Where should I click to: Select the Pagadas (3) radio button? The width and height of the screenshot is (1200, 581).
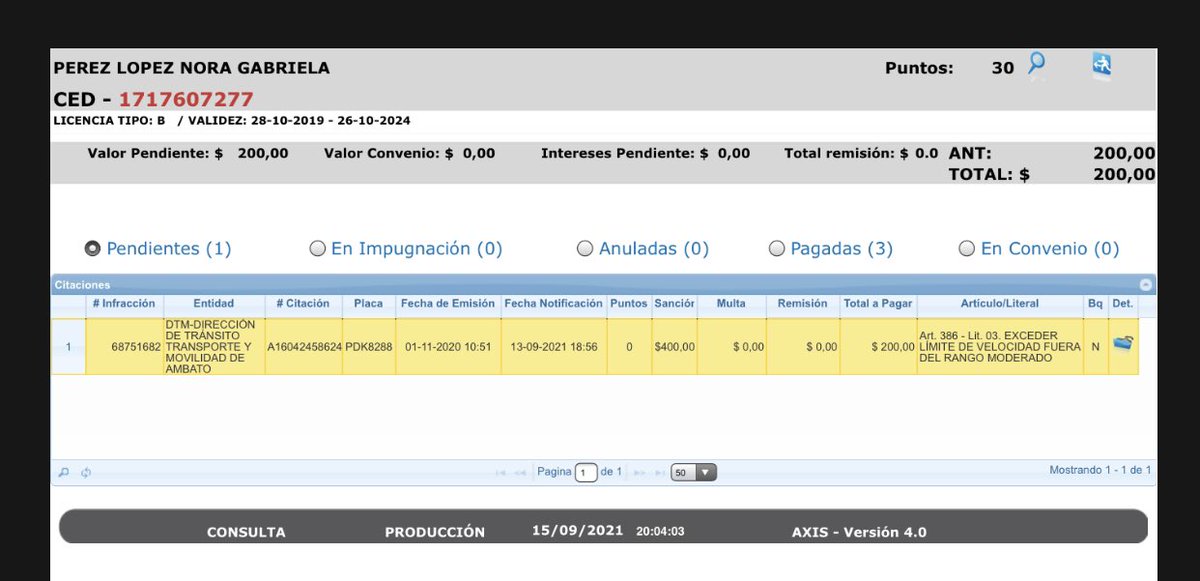click(777, 248)
